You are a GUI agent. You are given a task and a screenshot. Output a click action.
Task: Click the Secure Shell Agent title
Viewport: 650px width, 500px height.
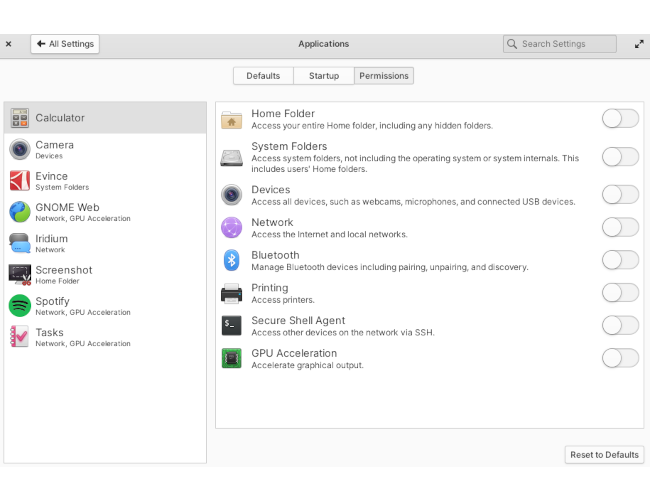coord(298,320)
